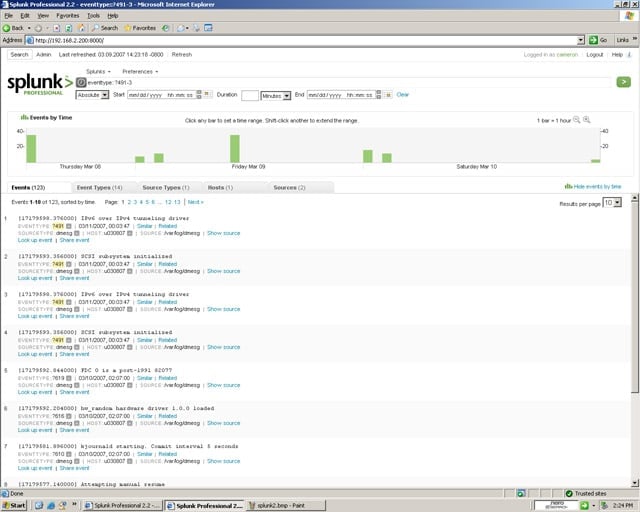This screenshot has width=640, height=512.
Task: Click the Hide events by time chart icon
Action: tap(568, 186)
